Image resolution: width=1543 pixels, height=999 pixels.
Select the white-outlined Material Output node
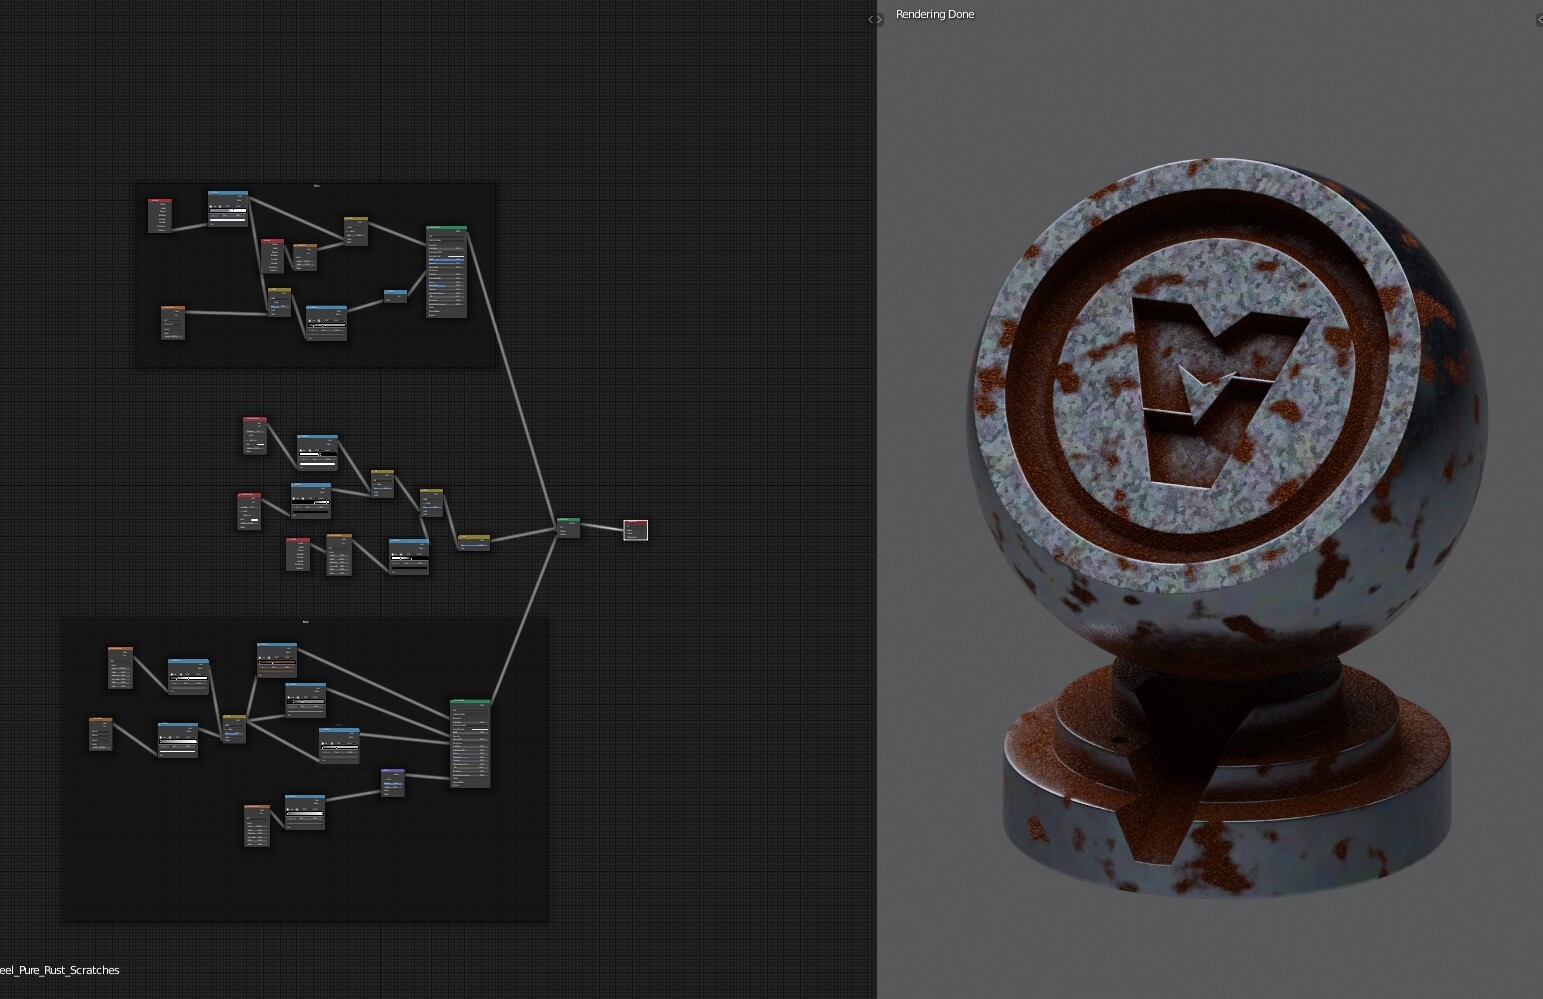(x=636, y=530)
